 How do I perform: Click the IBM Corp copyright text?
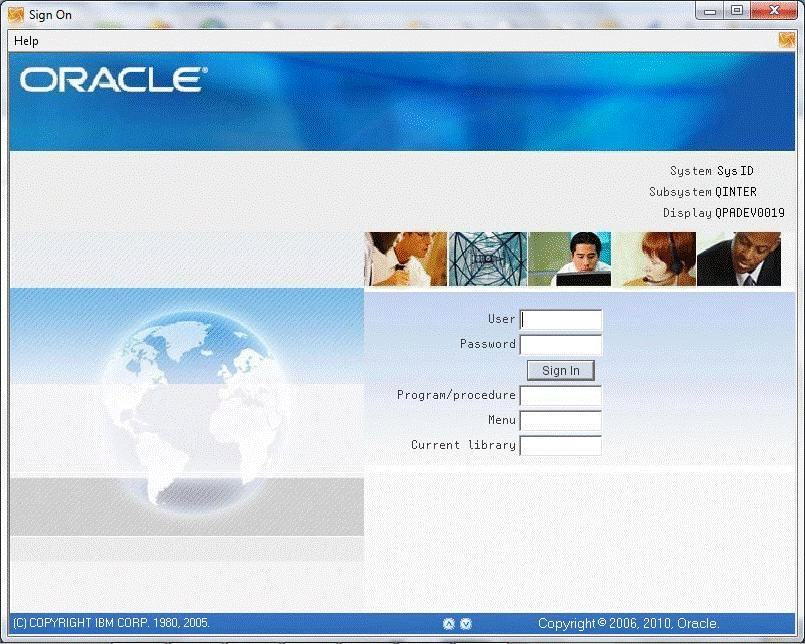tap(111, 623)
